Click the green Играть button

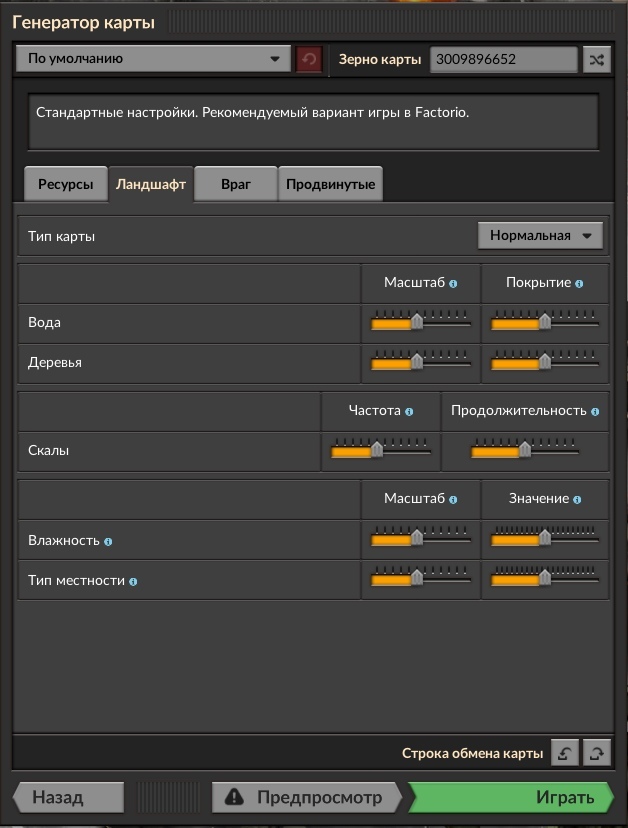pos(511,797)
